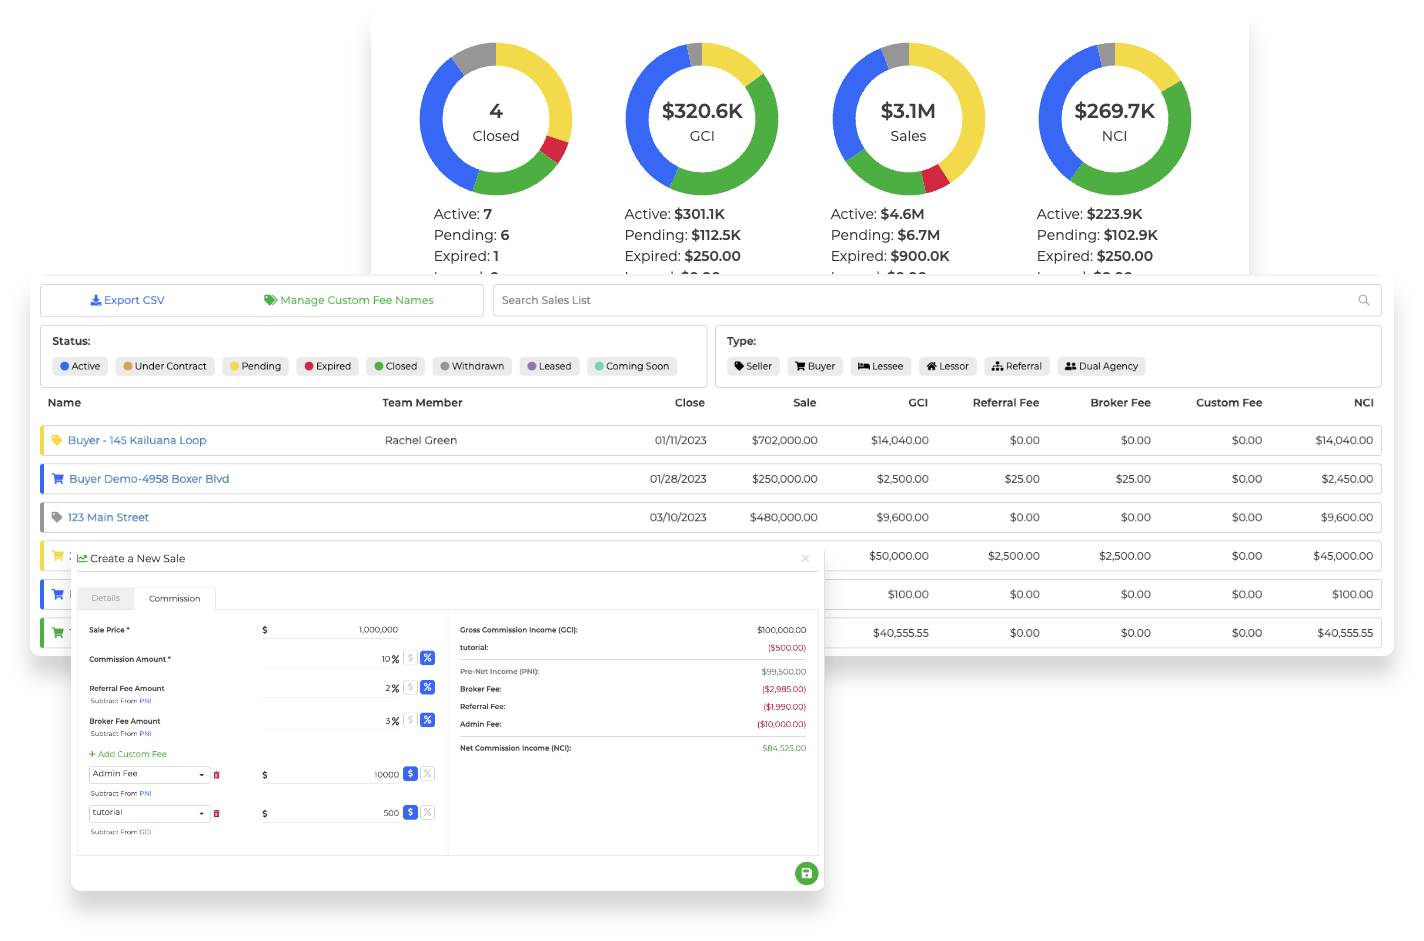This screenshot has width=1424, height=941.
Task: Click the search magnifier icon
Action: pos(1363,300)
